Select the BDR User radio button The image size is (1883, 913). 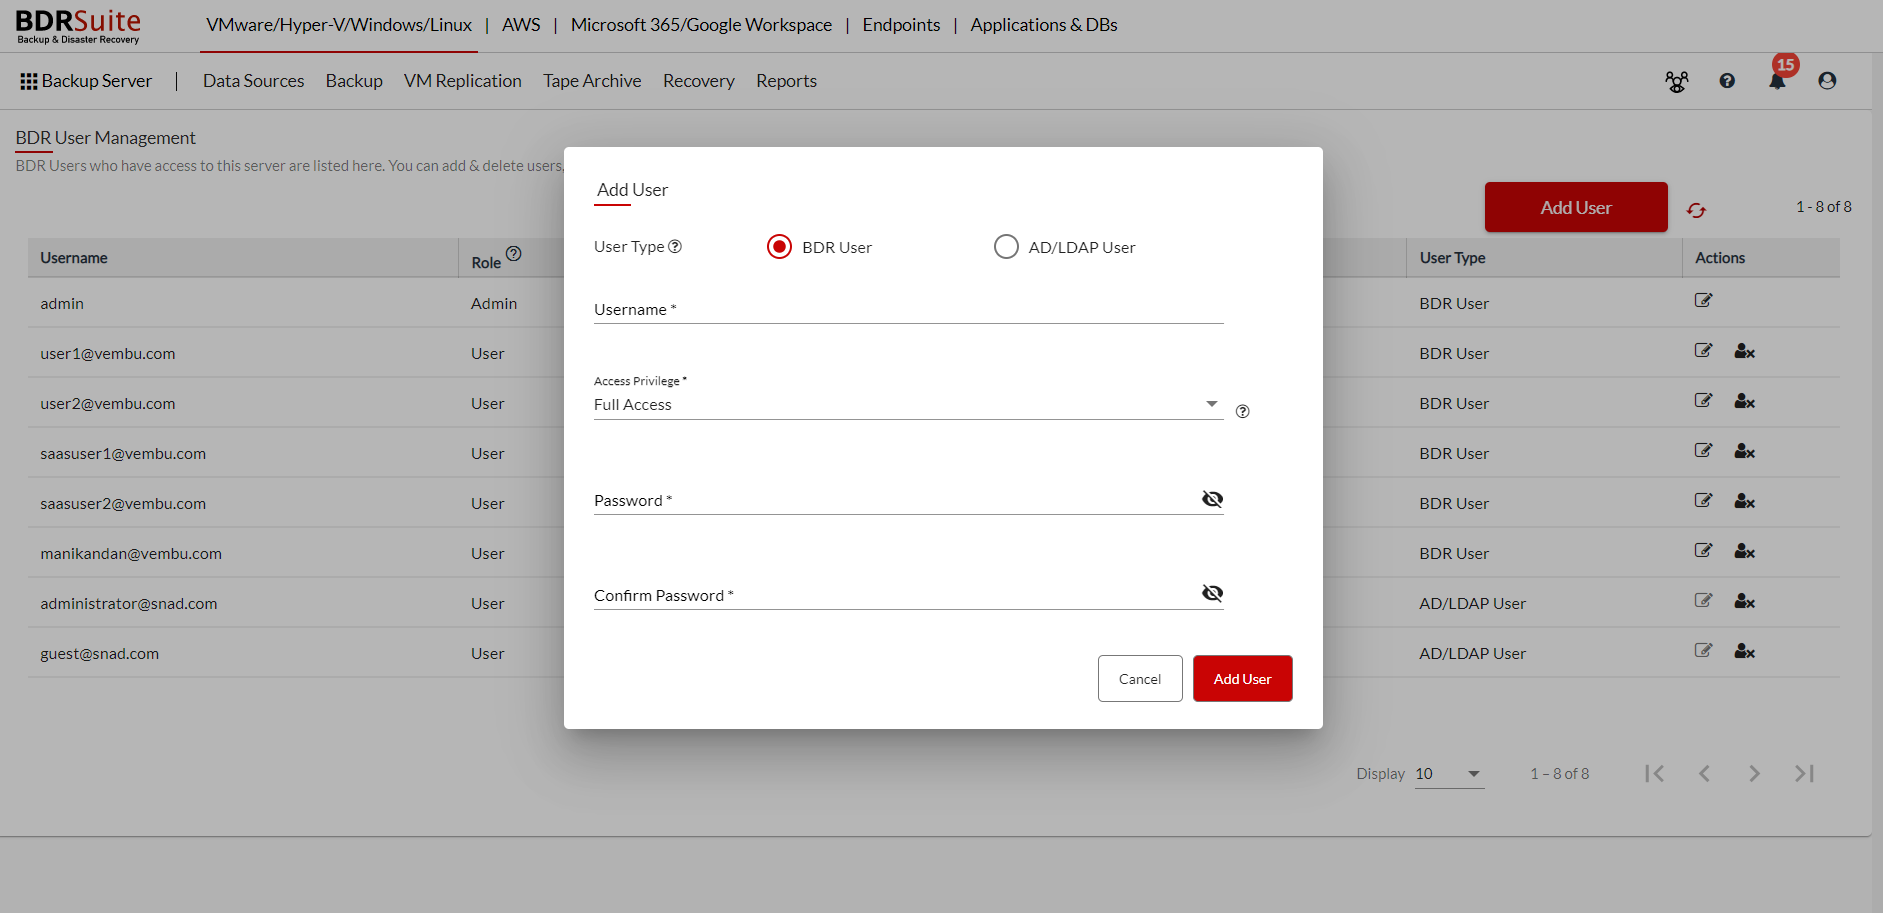(779, 246)
